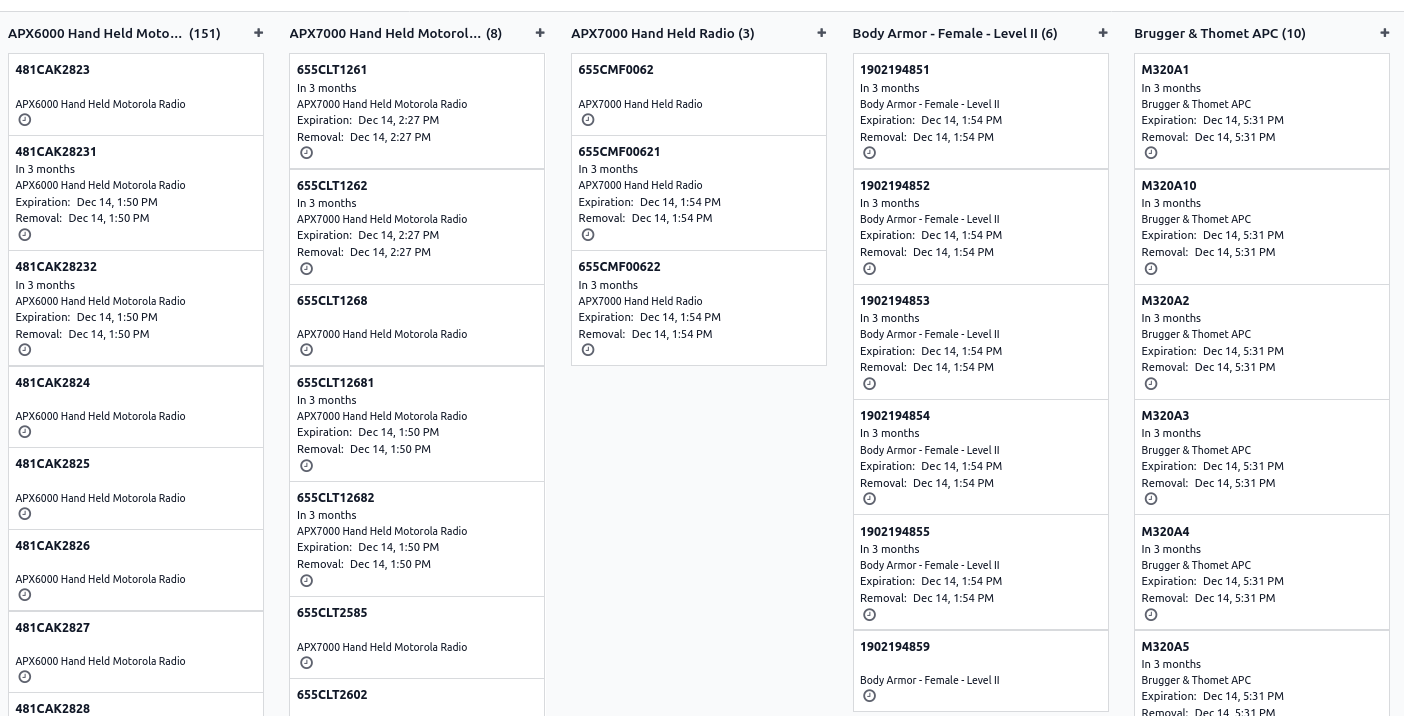Open activity clock on card M320A1
Screen dimensions: 1404x716
[1151, 153]
